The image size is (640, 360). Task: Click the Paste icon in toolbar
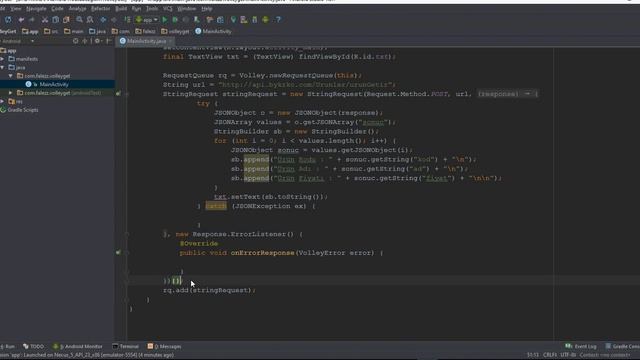66,20
